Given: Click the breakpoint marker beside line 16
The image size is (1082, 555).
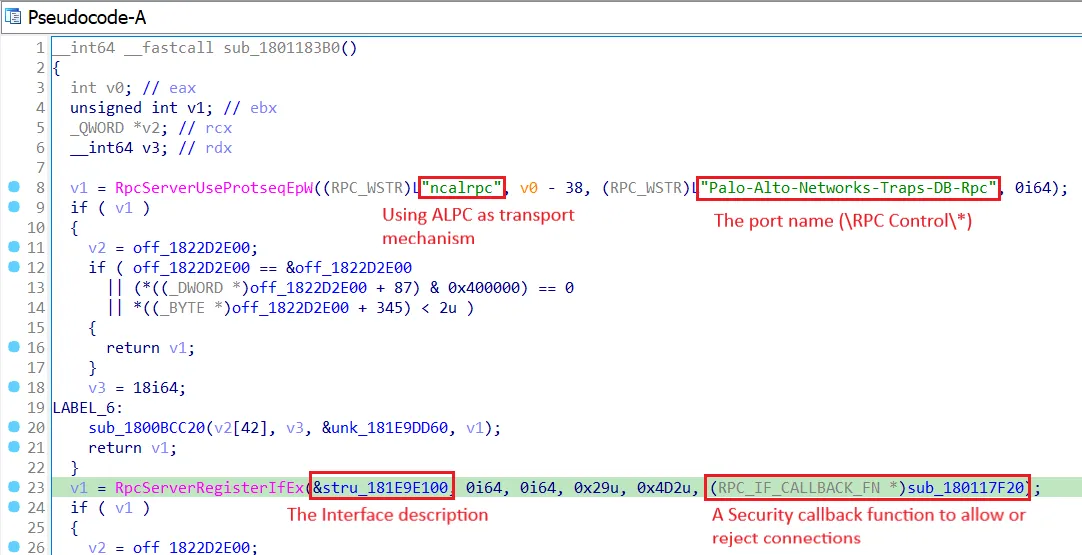Looking at the screenshot, I should tap(13, 348).
